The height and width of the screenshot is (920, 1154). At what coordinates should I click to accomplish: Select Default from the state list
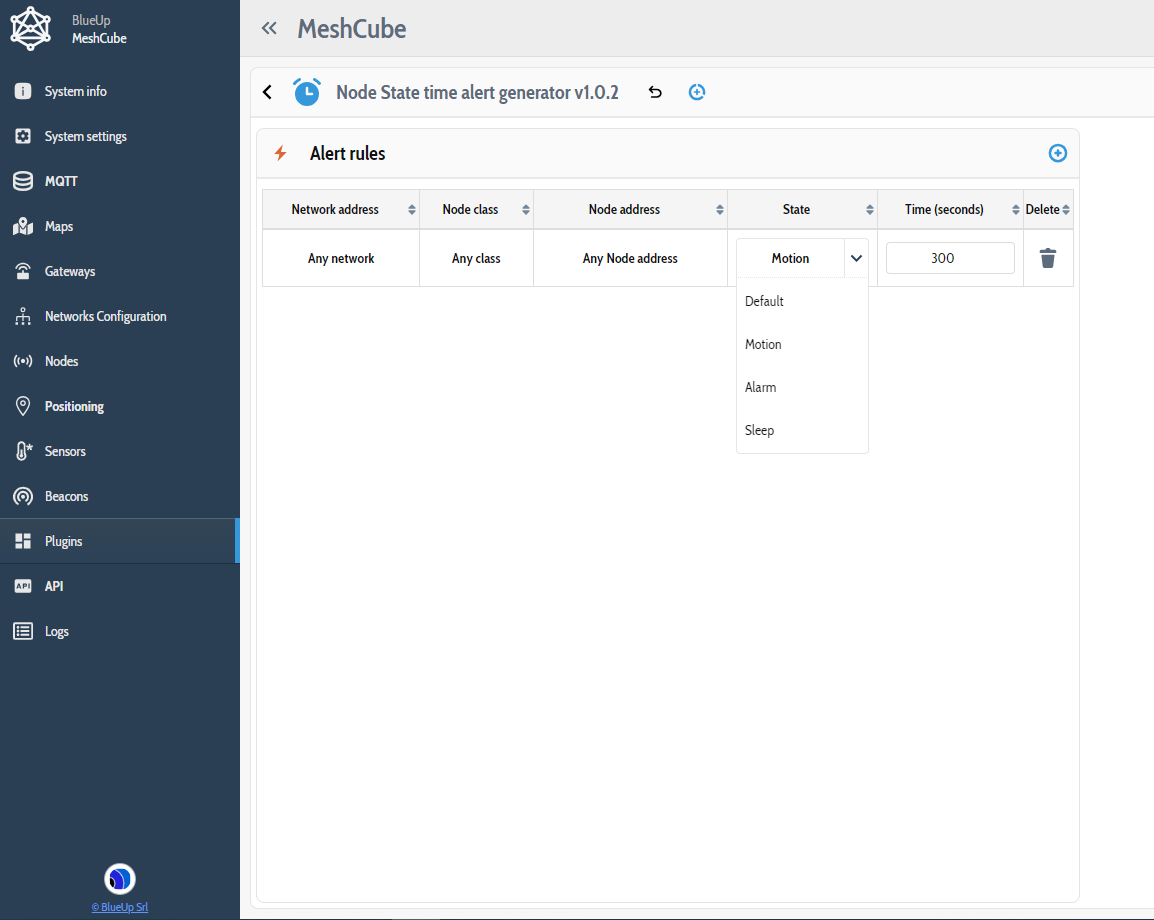tap(764, 301)
